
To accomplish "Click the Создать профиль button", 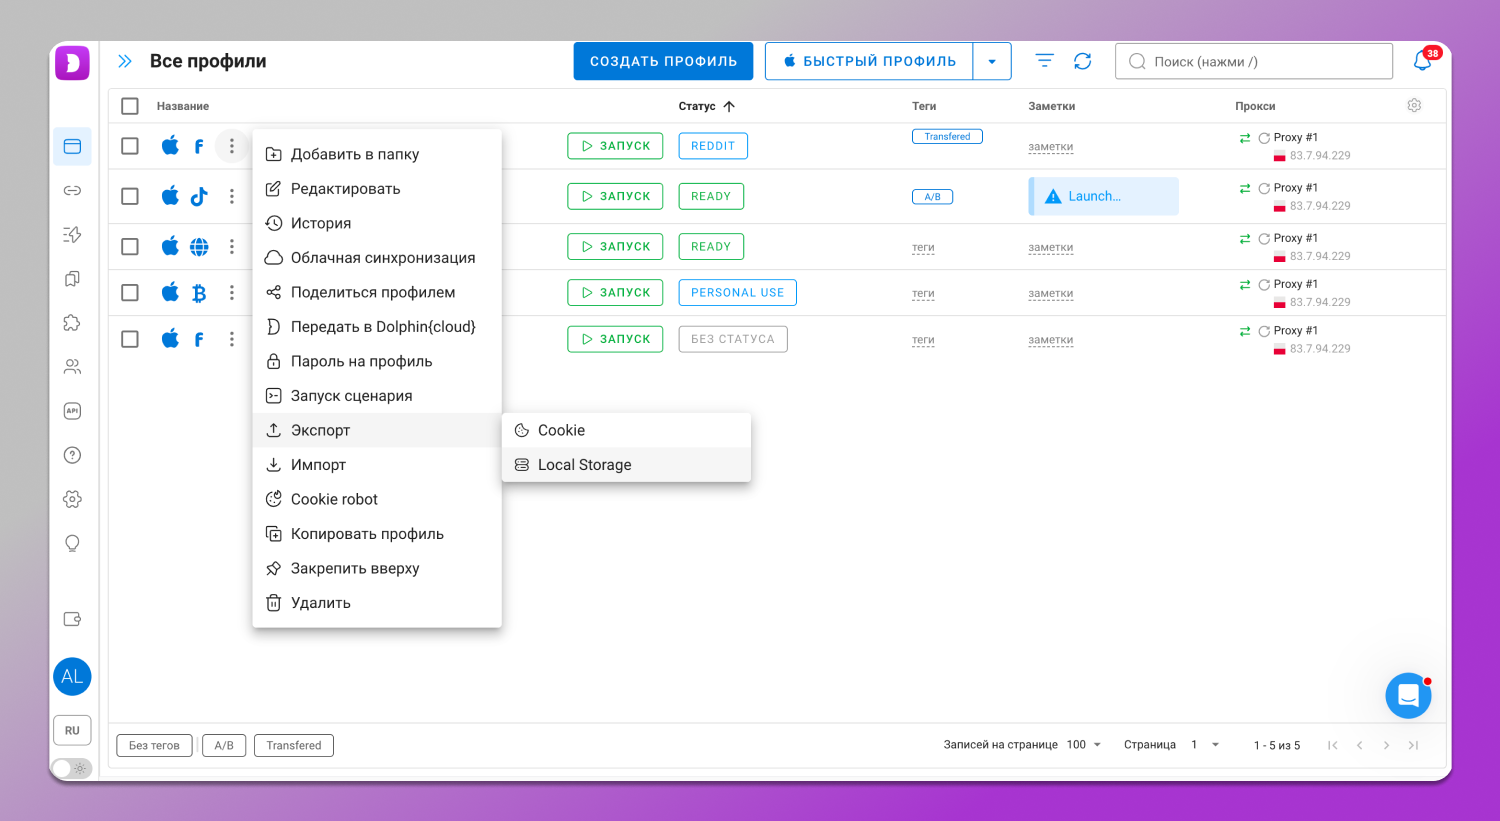I will [663, 61].
